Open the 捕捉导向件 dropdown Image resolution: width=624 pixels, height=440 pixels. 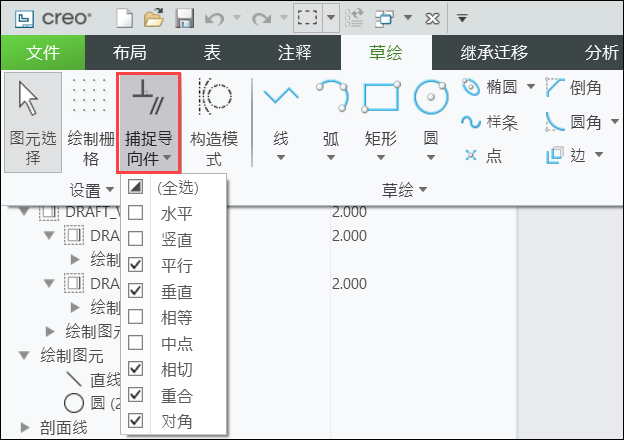tap(148, 120)
